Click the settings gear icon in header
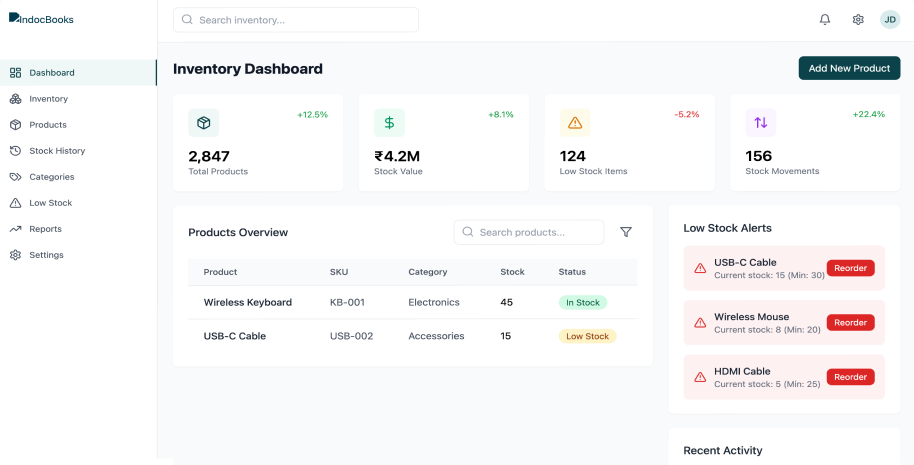This screenshot has height=465, width=914. point(858,20)
